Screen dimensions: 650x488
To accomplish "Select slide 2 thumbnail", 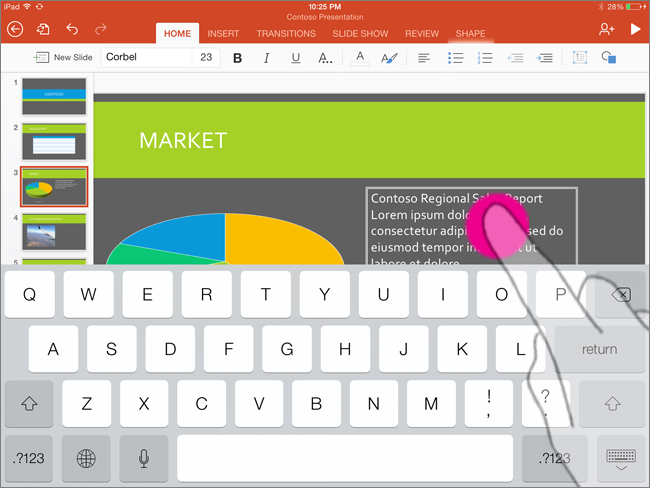I will pyautogui.click(x=54, y=141).
